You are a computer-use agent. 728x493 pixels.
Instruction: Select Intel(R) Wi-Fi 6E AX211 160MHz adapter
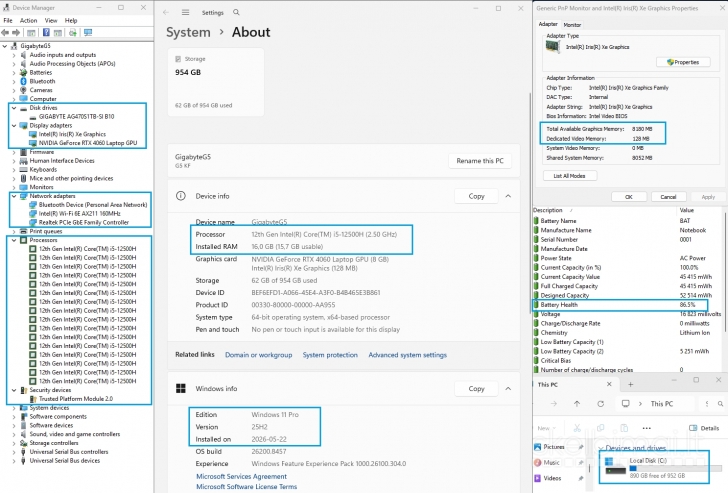click(x=79, y=214)
